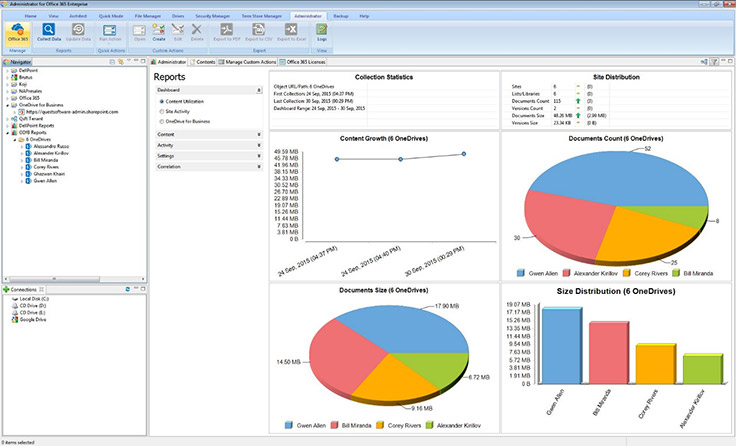The width and height of the screenshot is (736, 446).
Task: Click the Collect Data magnifier icon
Action: pos(49,30)
